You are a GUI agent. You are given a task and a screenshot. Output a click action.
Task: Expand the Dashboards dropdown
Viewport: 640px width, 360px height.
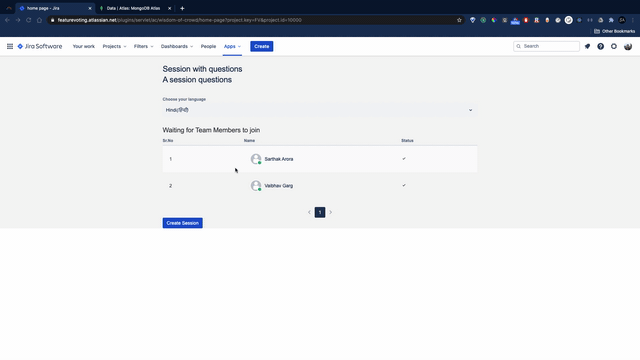(x=177, y=47)
